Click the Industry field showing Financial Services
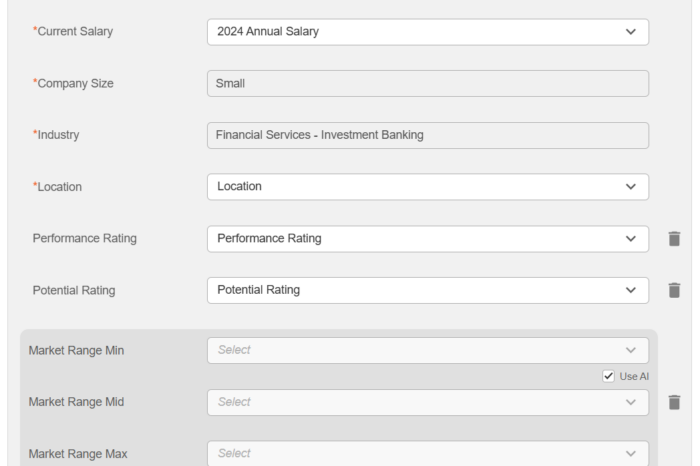Screen dimensions: 700x466 click(x=427, y=135)
